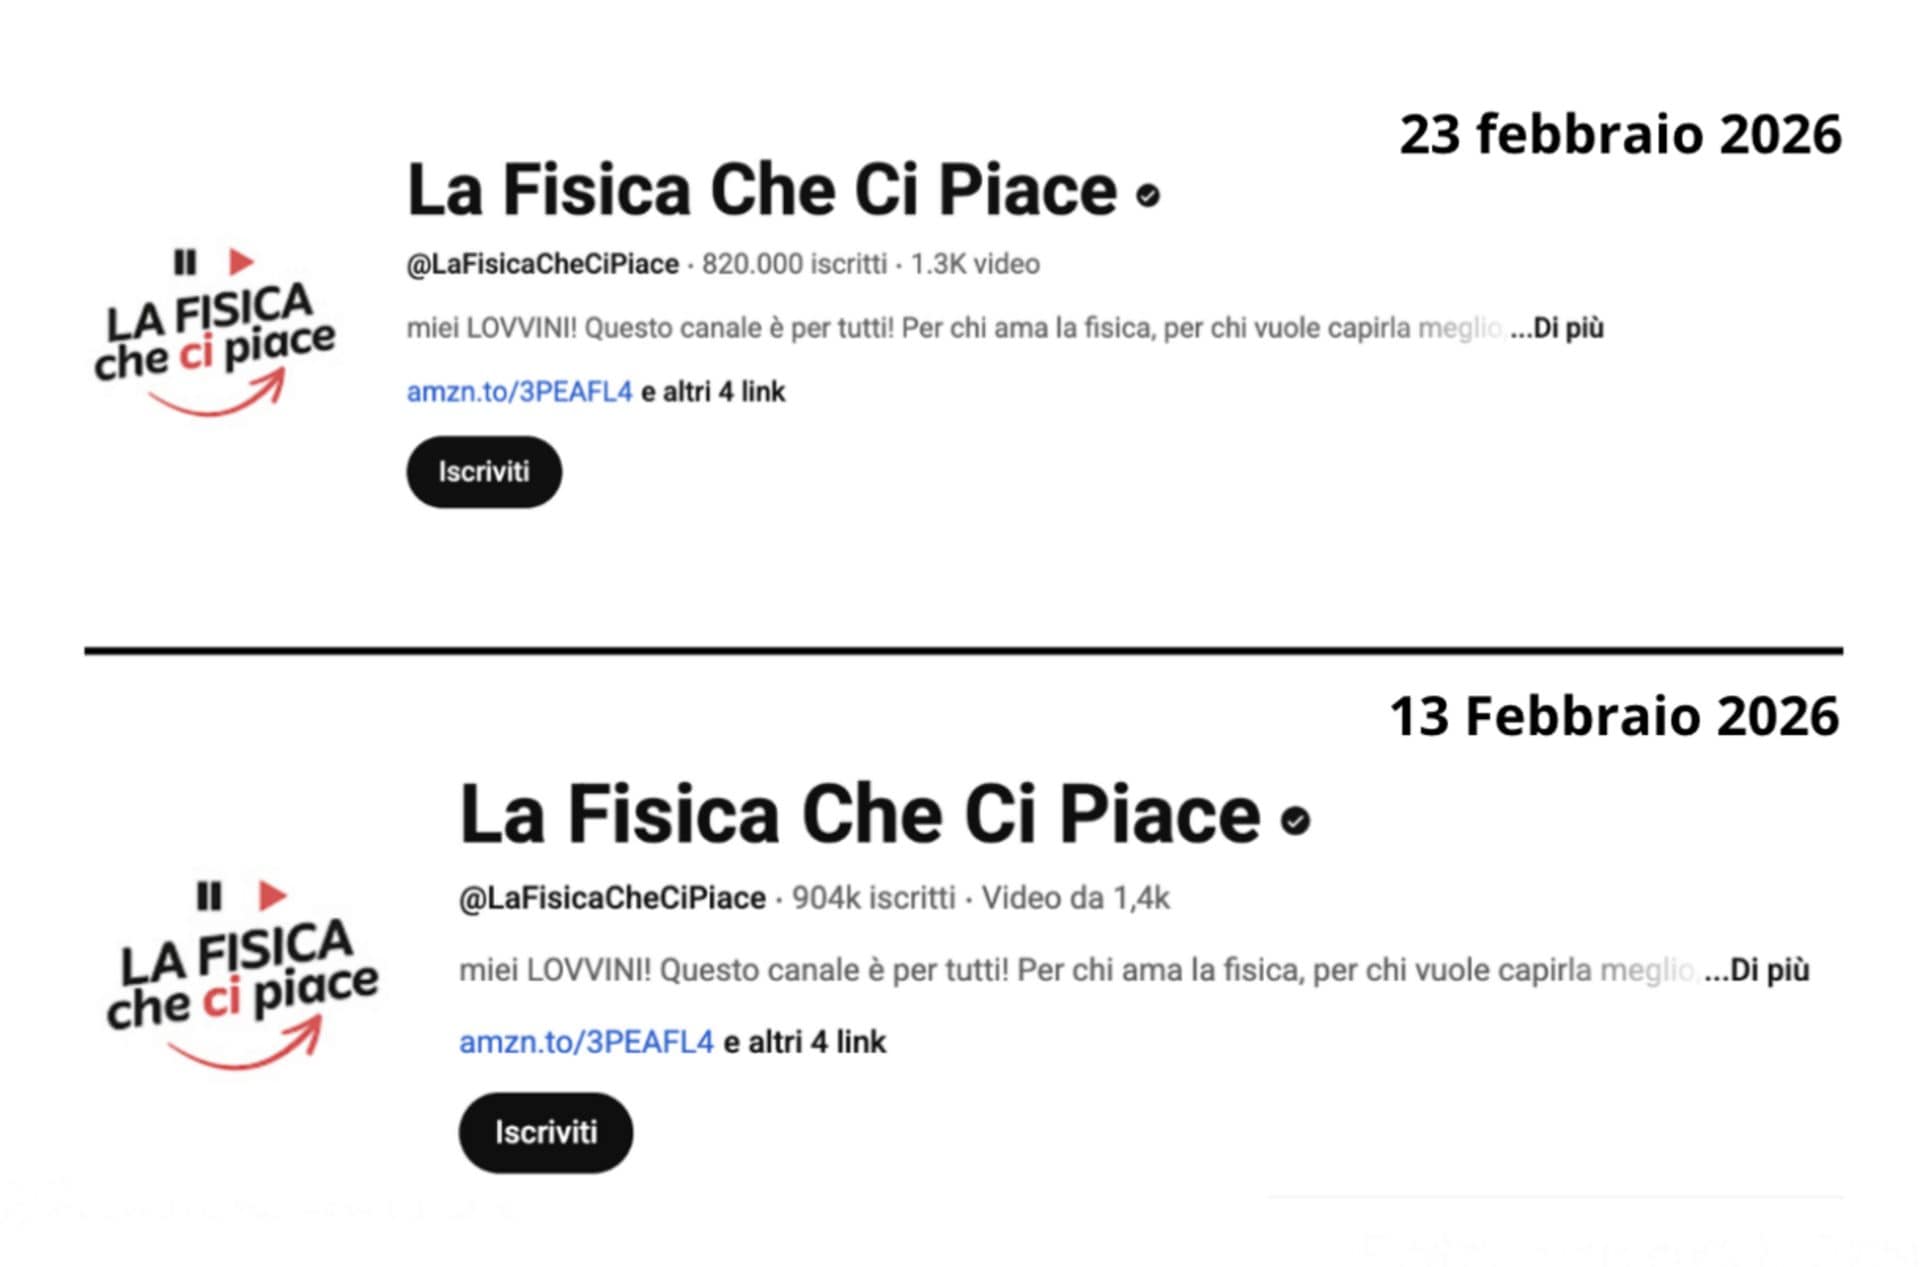Expand the e altri 4 link list on top channel

click(713, 392)
